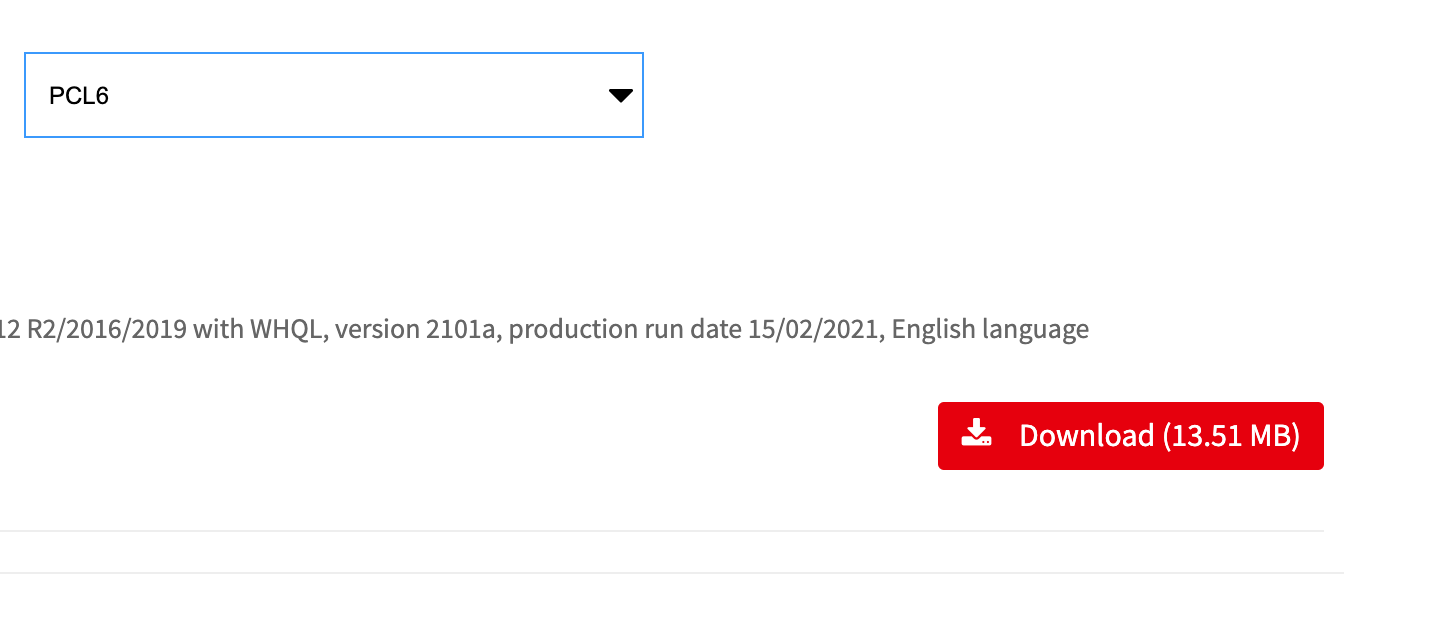1452x628 pixels.
Task: Click the PCL6 text in the combo box
Action: pos(79,97)
